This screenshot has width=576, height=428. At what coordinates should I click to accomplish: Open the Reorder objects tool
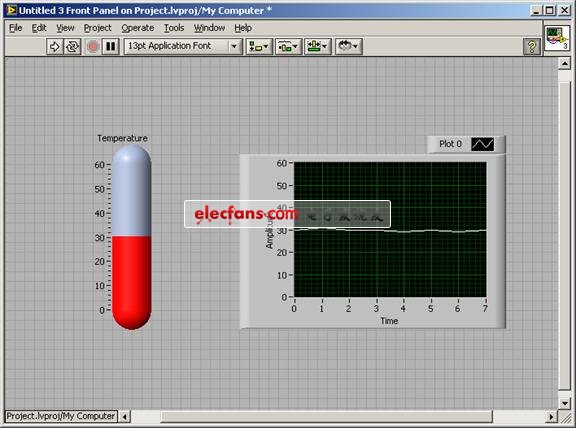(349, 47)
